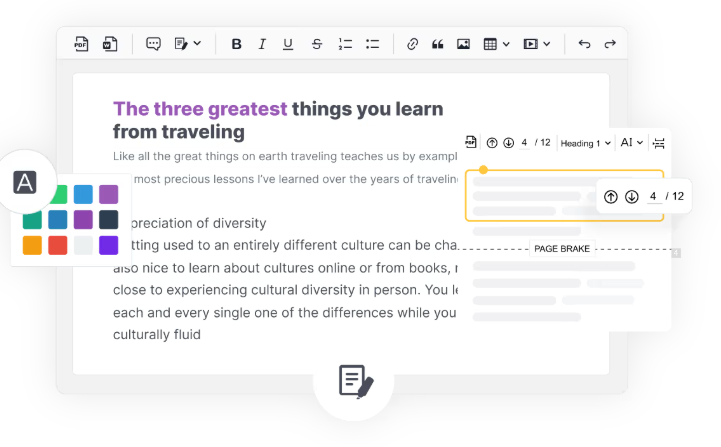Redo the last undone action

(x=610, y=44)
